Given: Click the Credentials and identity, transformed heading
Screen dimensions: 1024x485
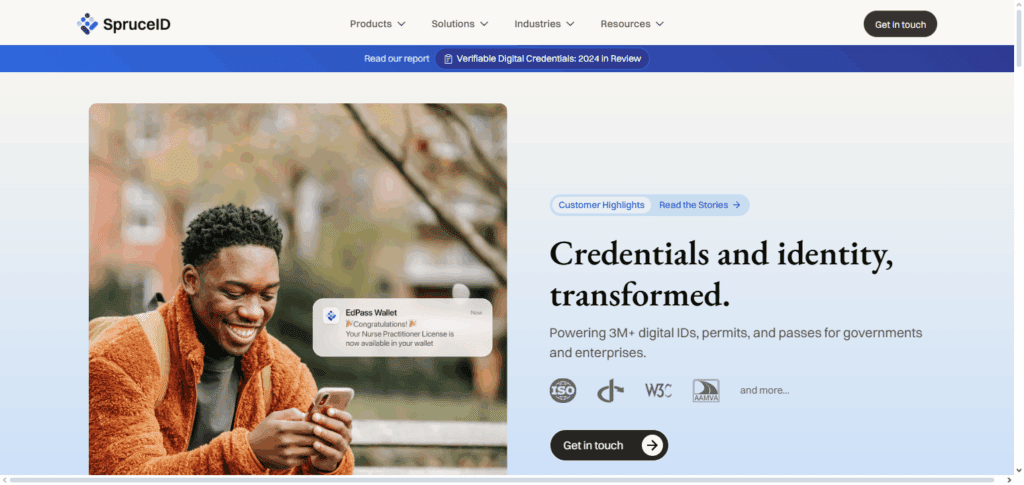Looking at the screenshot, I should coord(721,275).
